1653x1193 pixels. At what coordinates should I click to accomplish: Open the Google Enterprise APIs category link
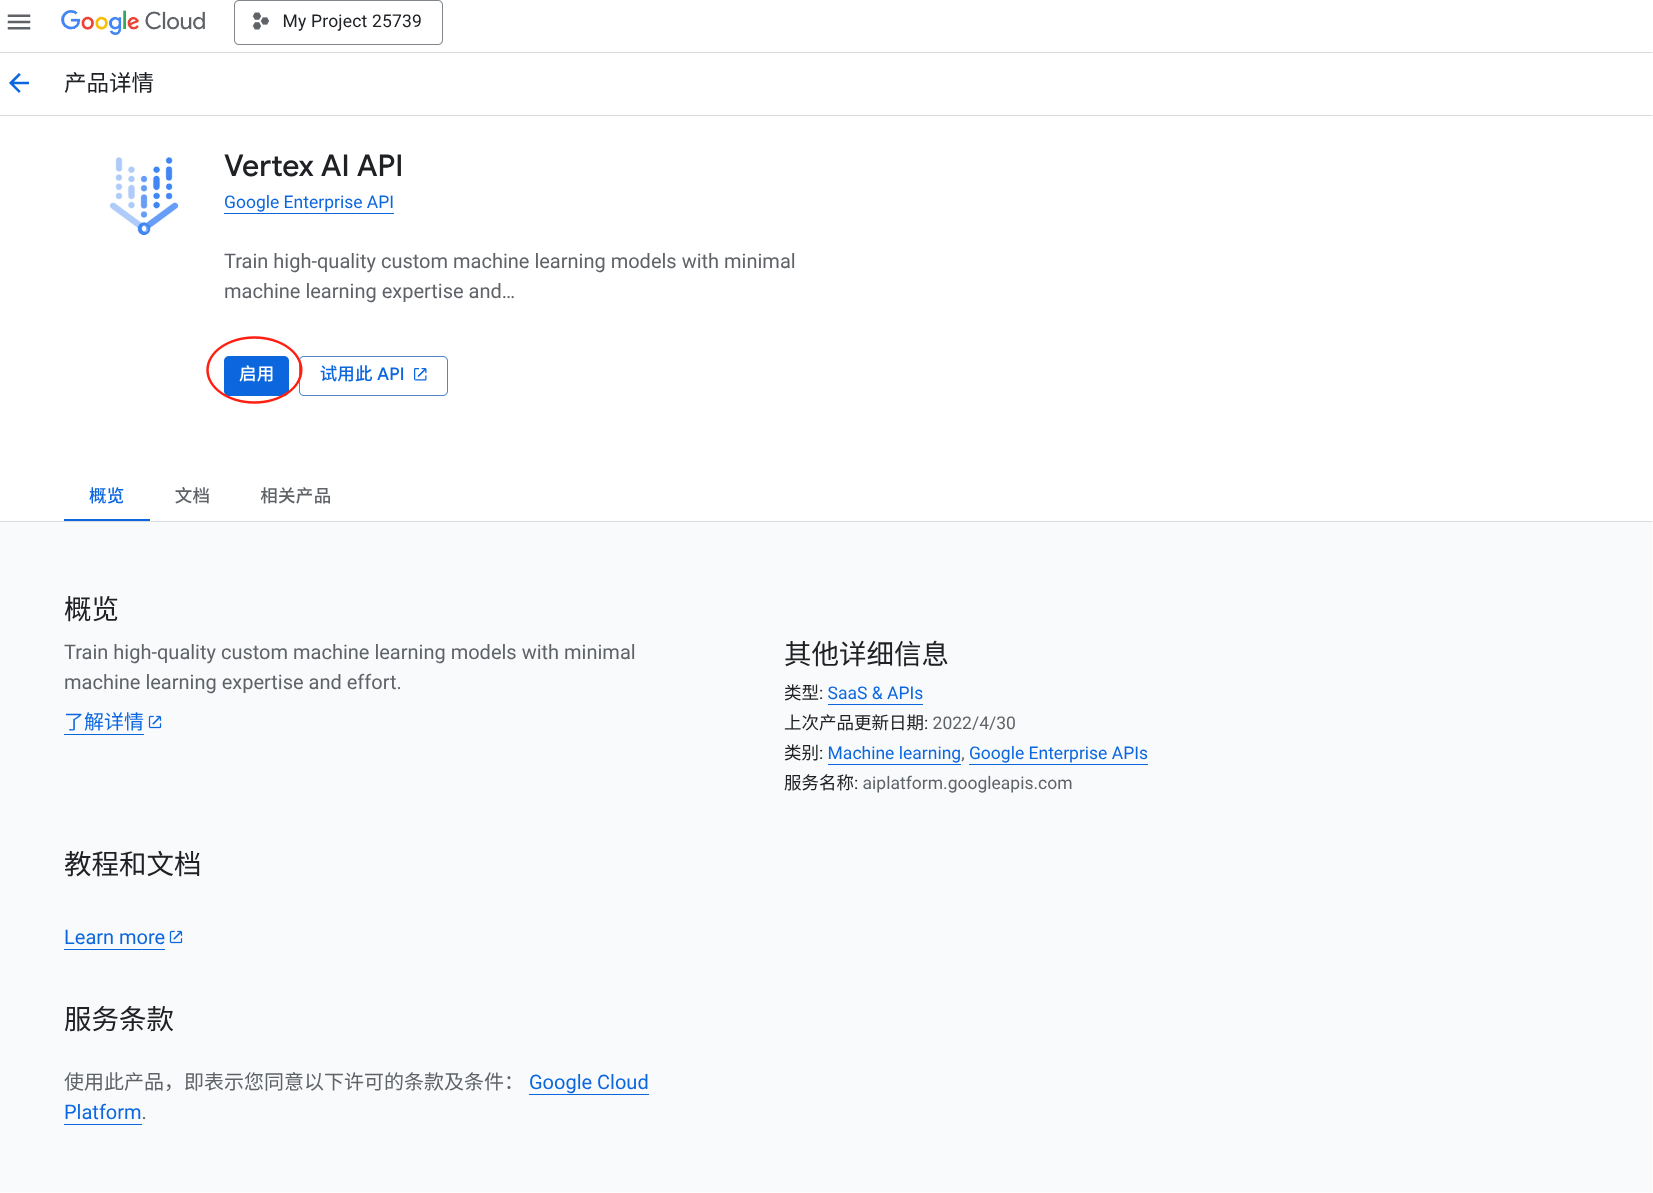[x=1057, y=753]
